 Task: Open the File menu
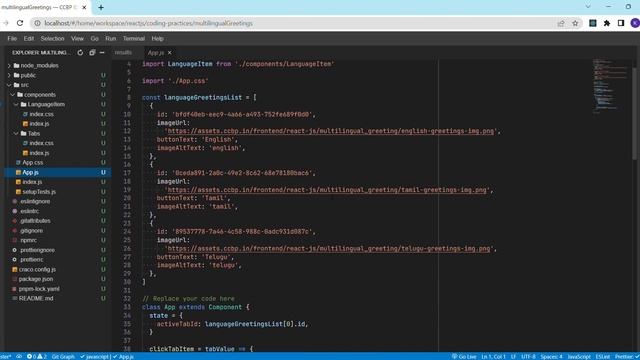coord(12,38)
